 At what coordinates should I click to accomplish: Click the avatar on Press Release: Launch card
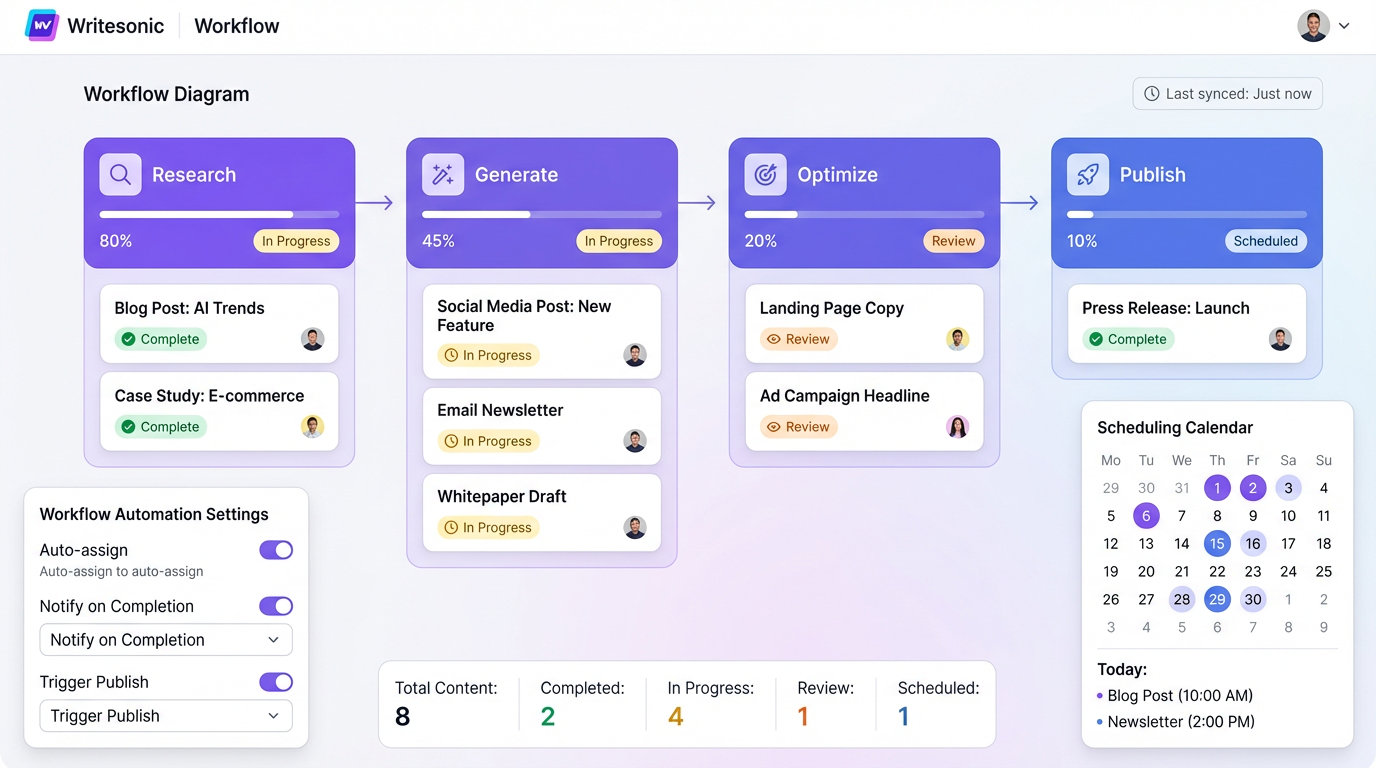pyautogui.click(x=1280, y=339)
